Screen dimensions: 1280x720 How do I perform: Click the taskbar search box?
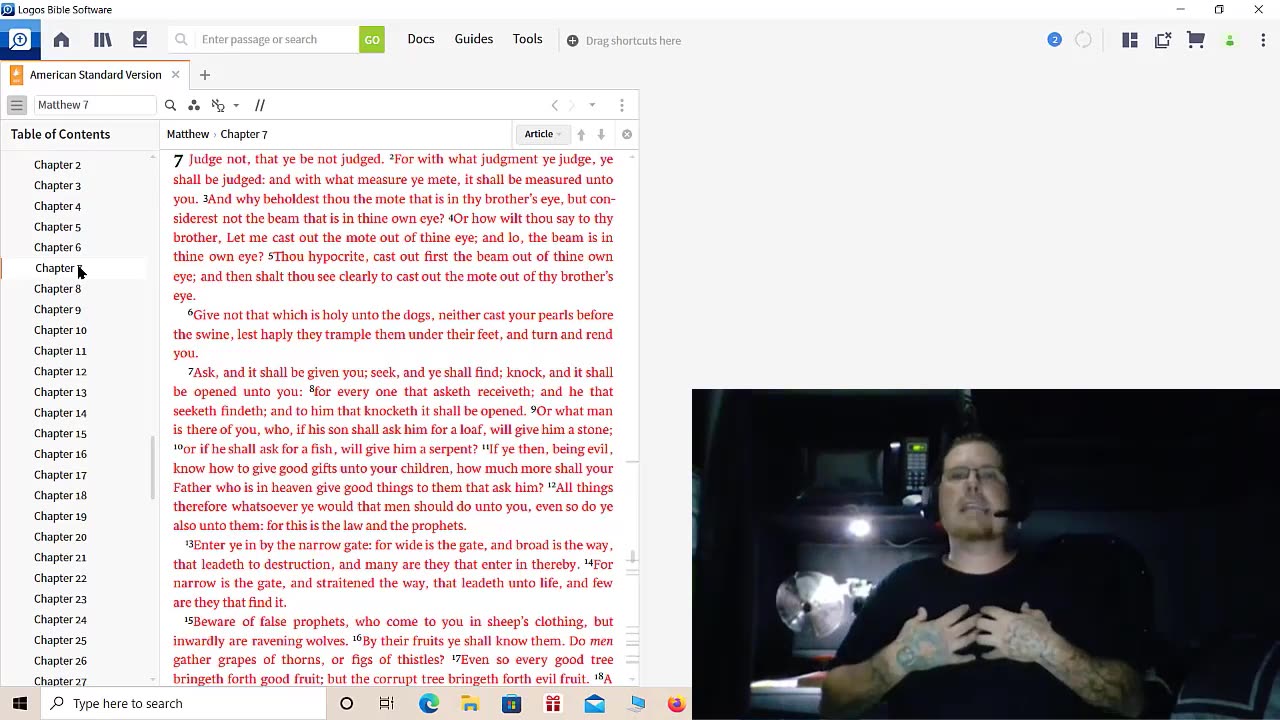(183, 704)
